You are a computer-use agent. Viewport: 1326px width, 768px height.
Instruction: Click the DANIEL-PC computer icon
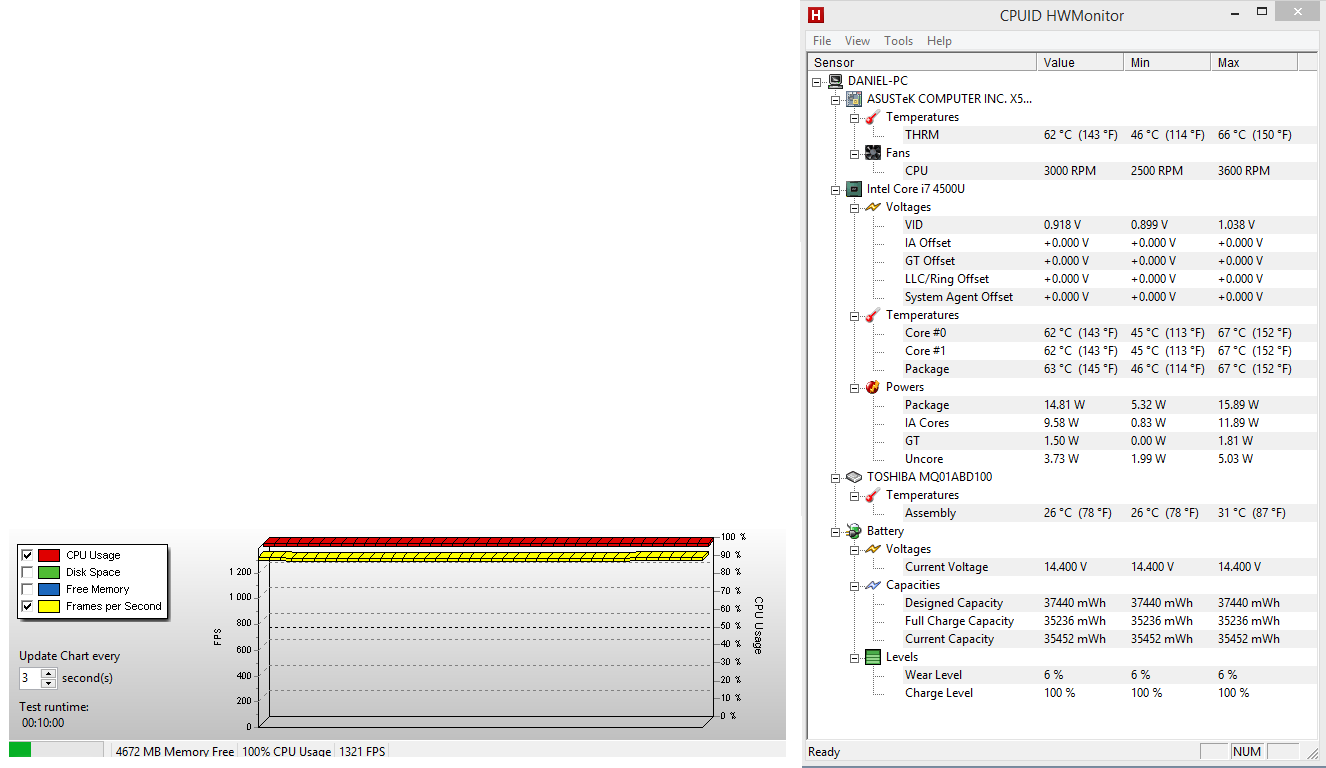(835, 81)
